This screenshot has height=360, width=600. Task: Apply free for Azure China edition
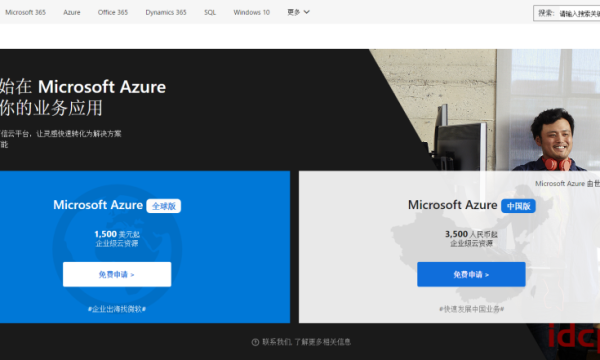tap(471, 274)
